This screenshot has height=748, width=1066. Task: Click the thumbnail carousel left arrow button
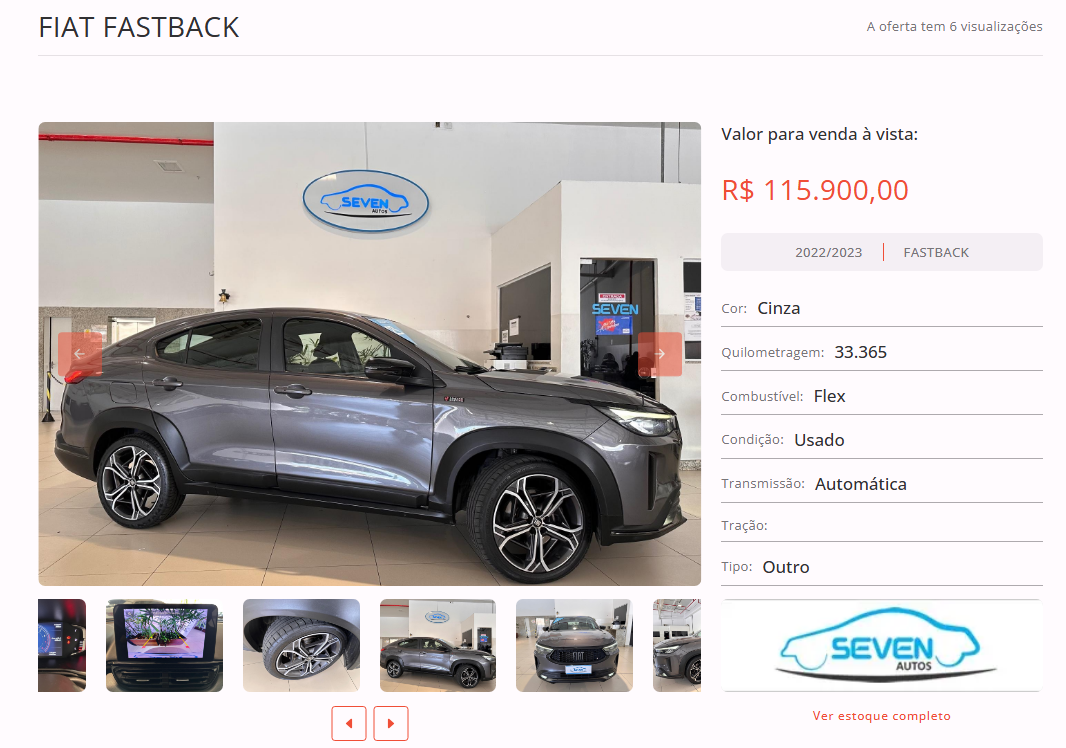coord(349,723)
